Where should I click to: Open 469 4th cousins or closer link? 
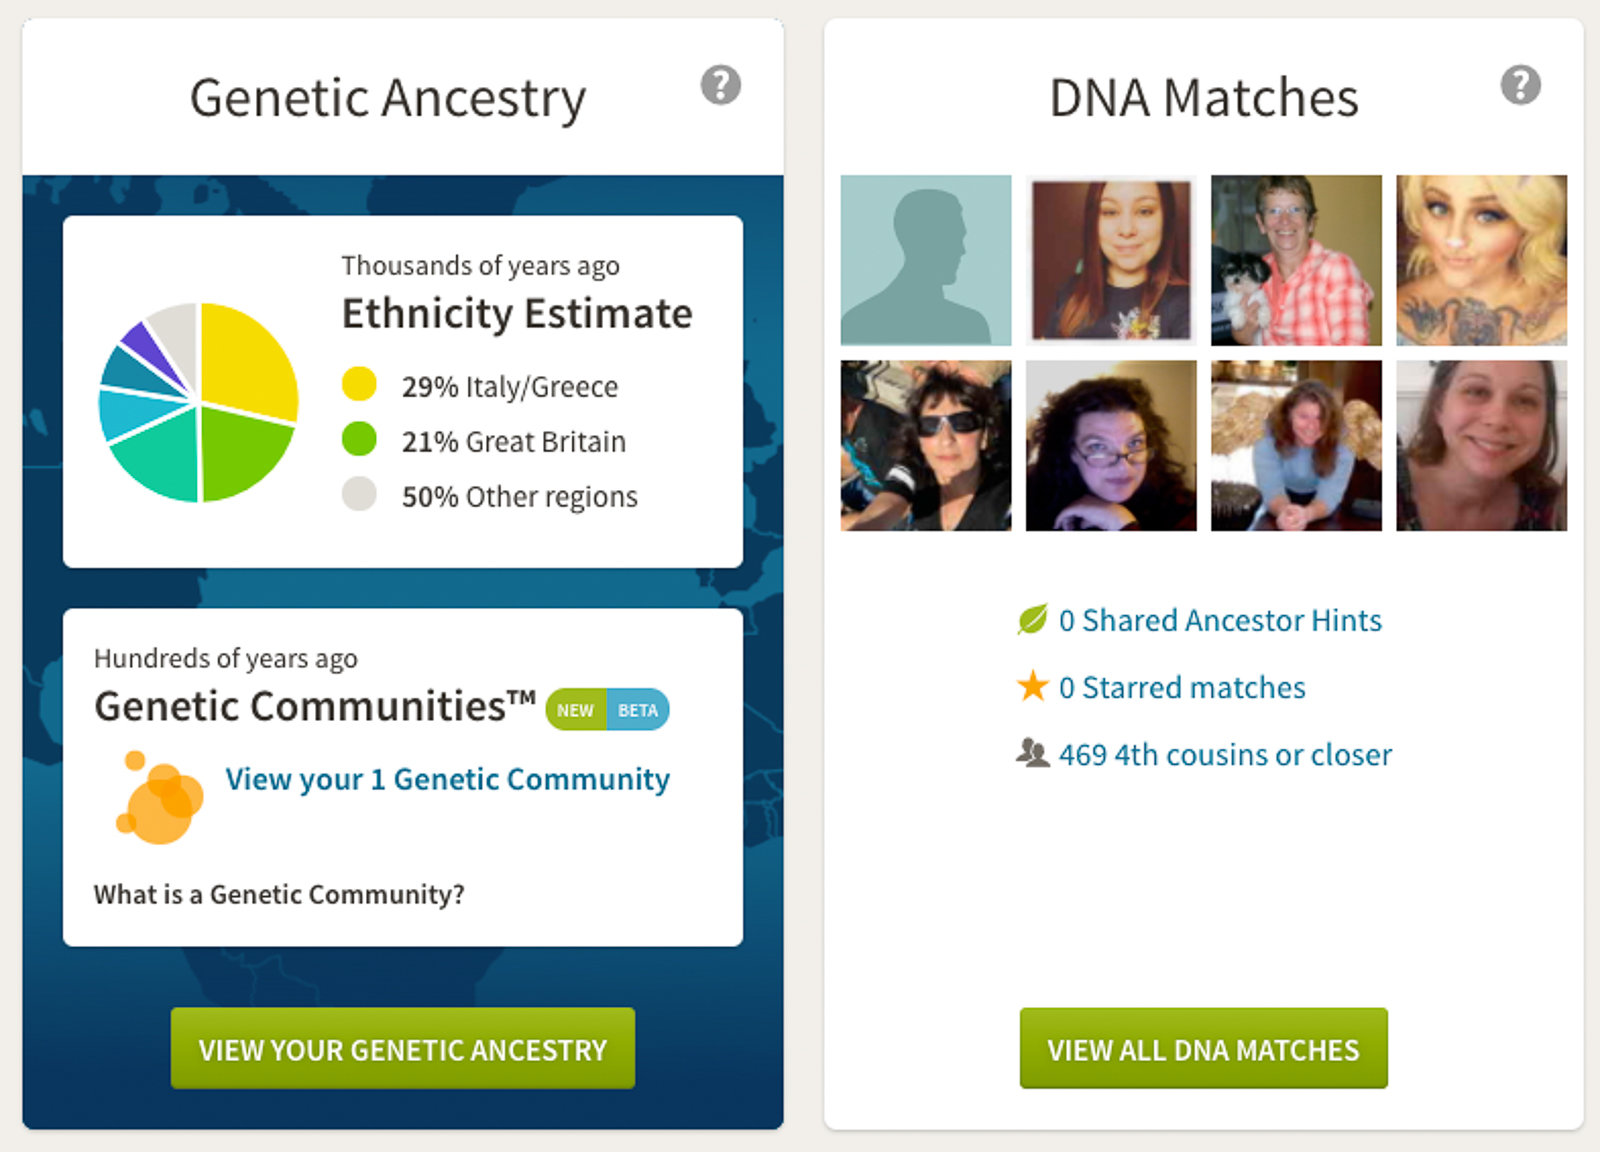1225,755
